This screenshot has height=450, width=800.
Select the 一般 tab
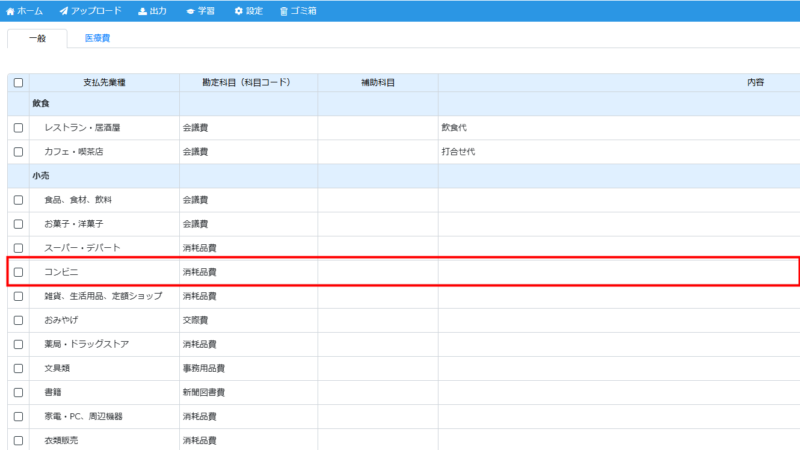coord(37,38)
